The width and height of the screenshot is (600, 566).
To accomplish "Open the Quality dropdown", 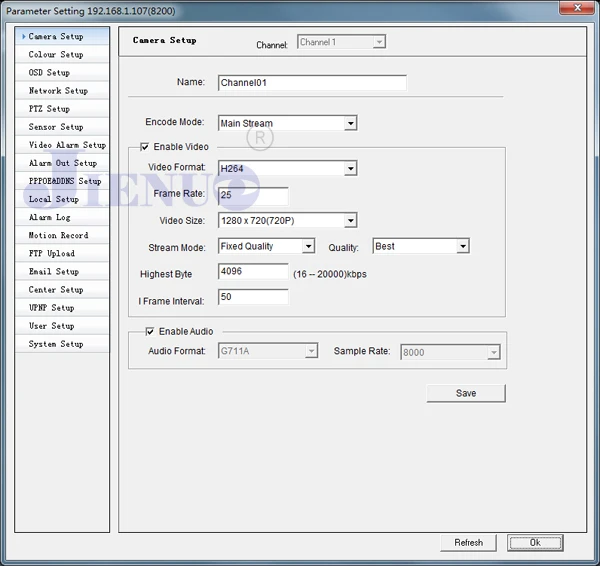I will pos(421,246).
